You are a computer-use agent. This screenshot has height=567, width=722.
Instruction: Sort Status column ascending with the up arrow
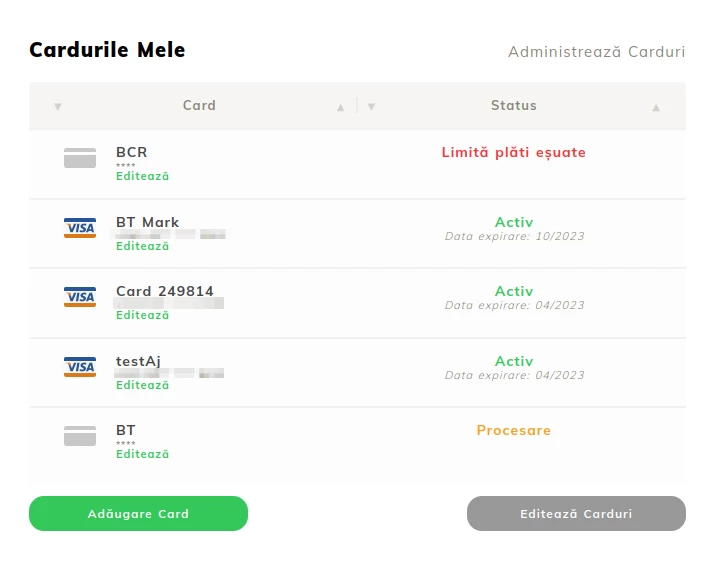(x=656, y=107)
